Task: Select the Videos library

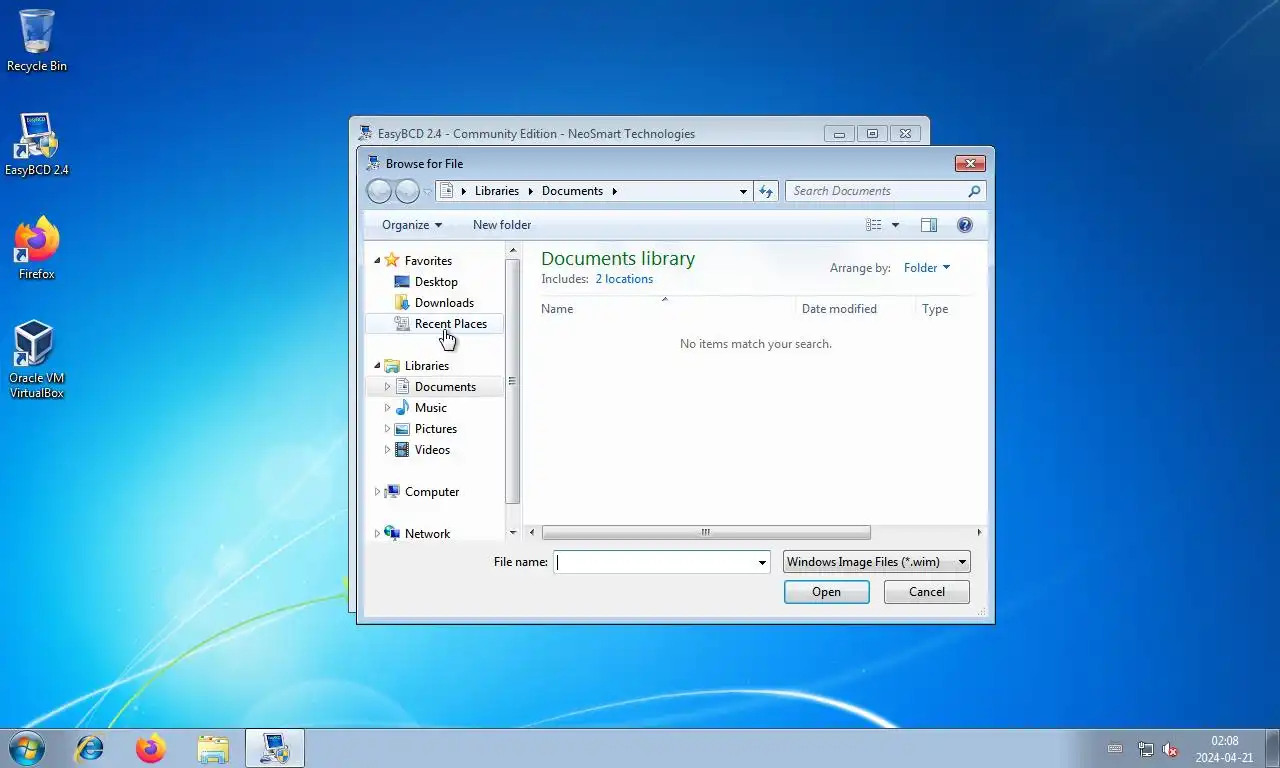Action: click(x=432, y=450)
